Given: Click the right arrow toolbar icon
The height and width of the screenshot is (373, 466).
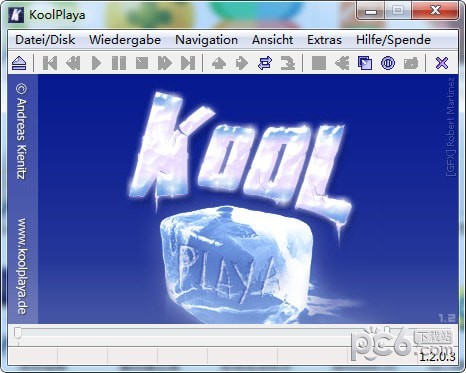Looking at the screenshot, I should pos(242,63).
